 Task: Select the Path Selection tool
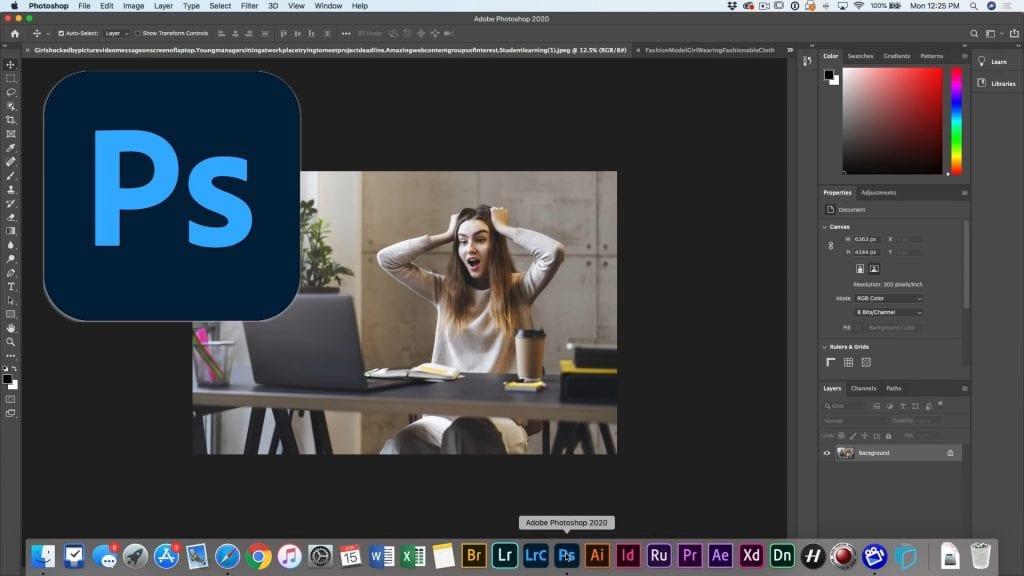(10, 301)
